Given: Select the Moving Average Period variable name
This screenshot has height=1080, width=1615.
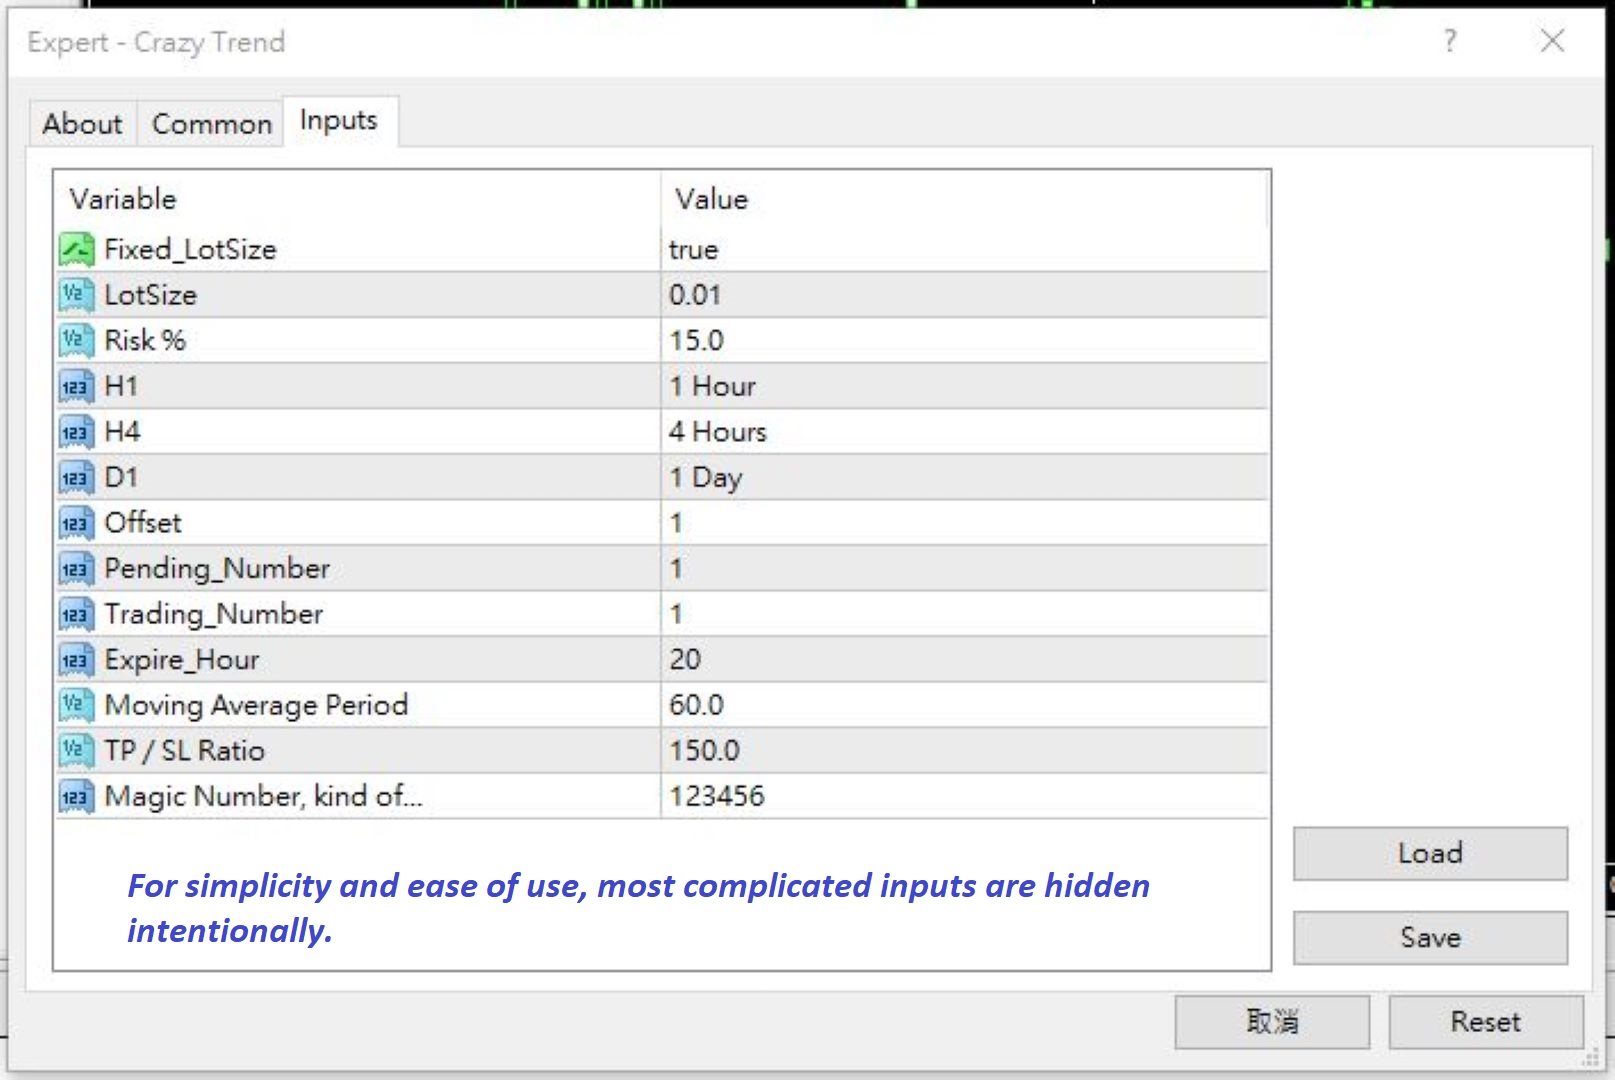Looking at the screenshot, I should pos(256,706).
